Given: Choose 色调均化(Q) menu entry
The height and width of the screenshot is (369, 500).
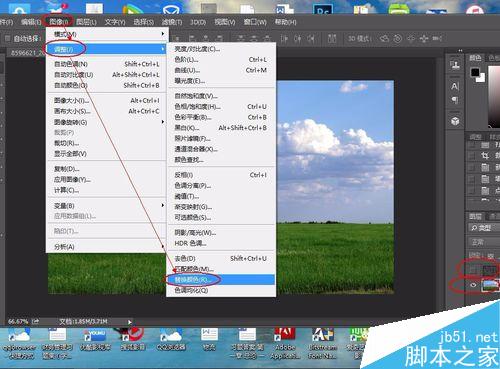Looking at the screenshot, I should 221,290.
